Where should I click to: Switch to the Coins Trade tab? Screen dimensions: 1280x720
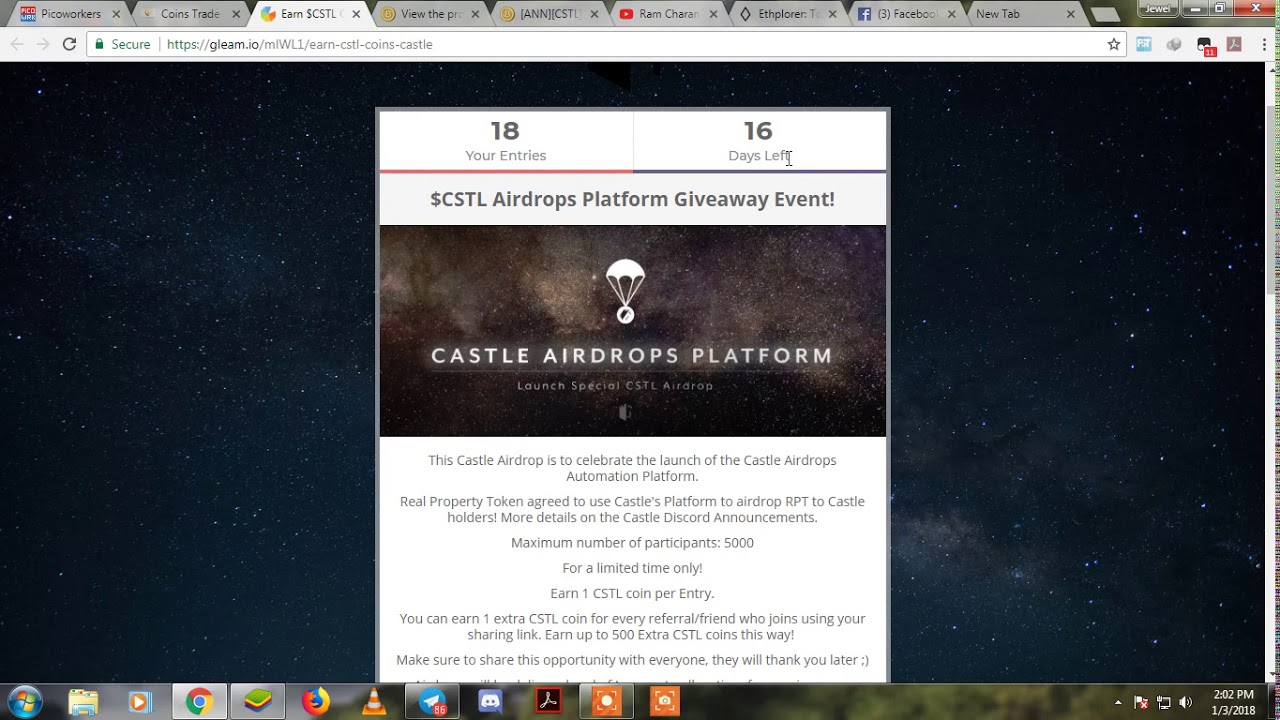tap(189, 14)
